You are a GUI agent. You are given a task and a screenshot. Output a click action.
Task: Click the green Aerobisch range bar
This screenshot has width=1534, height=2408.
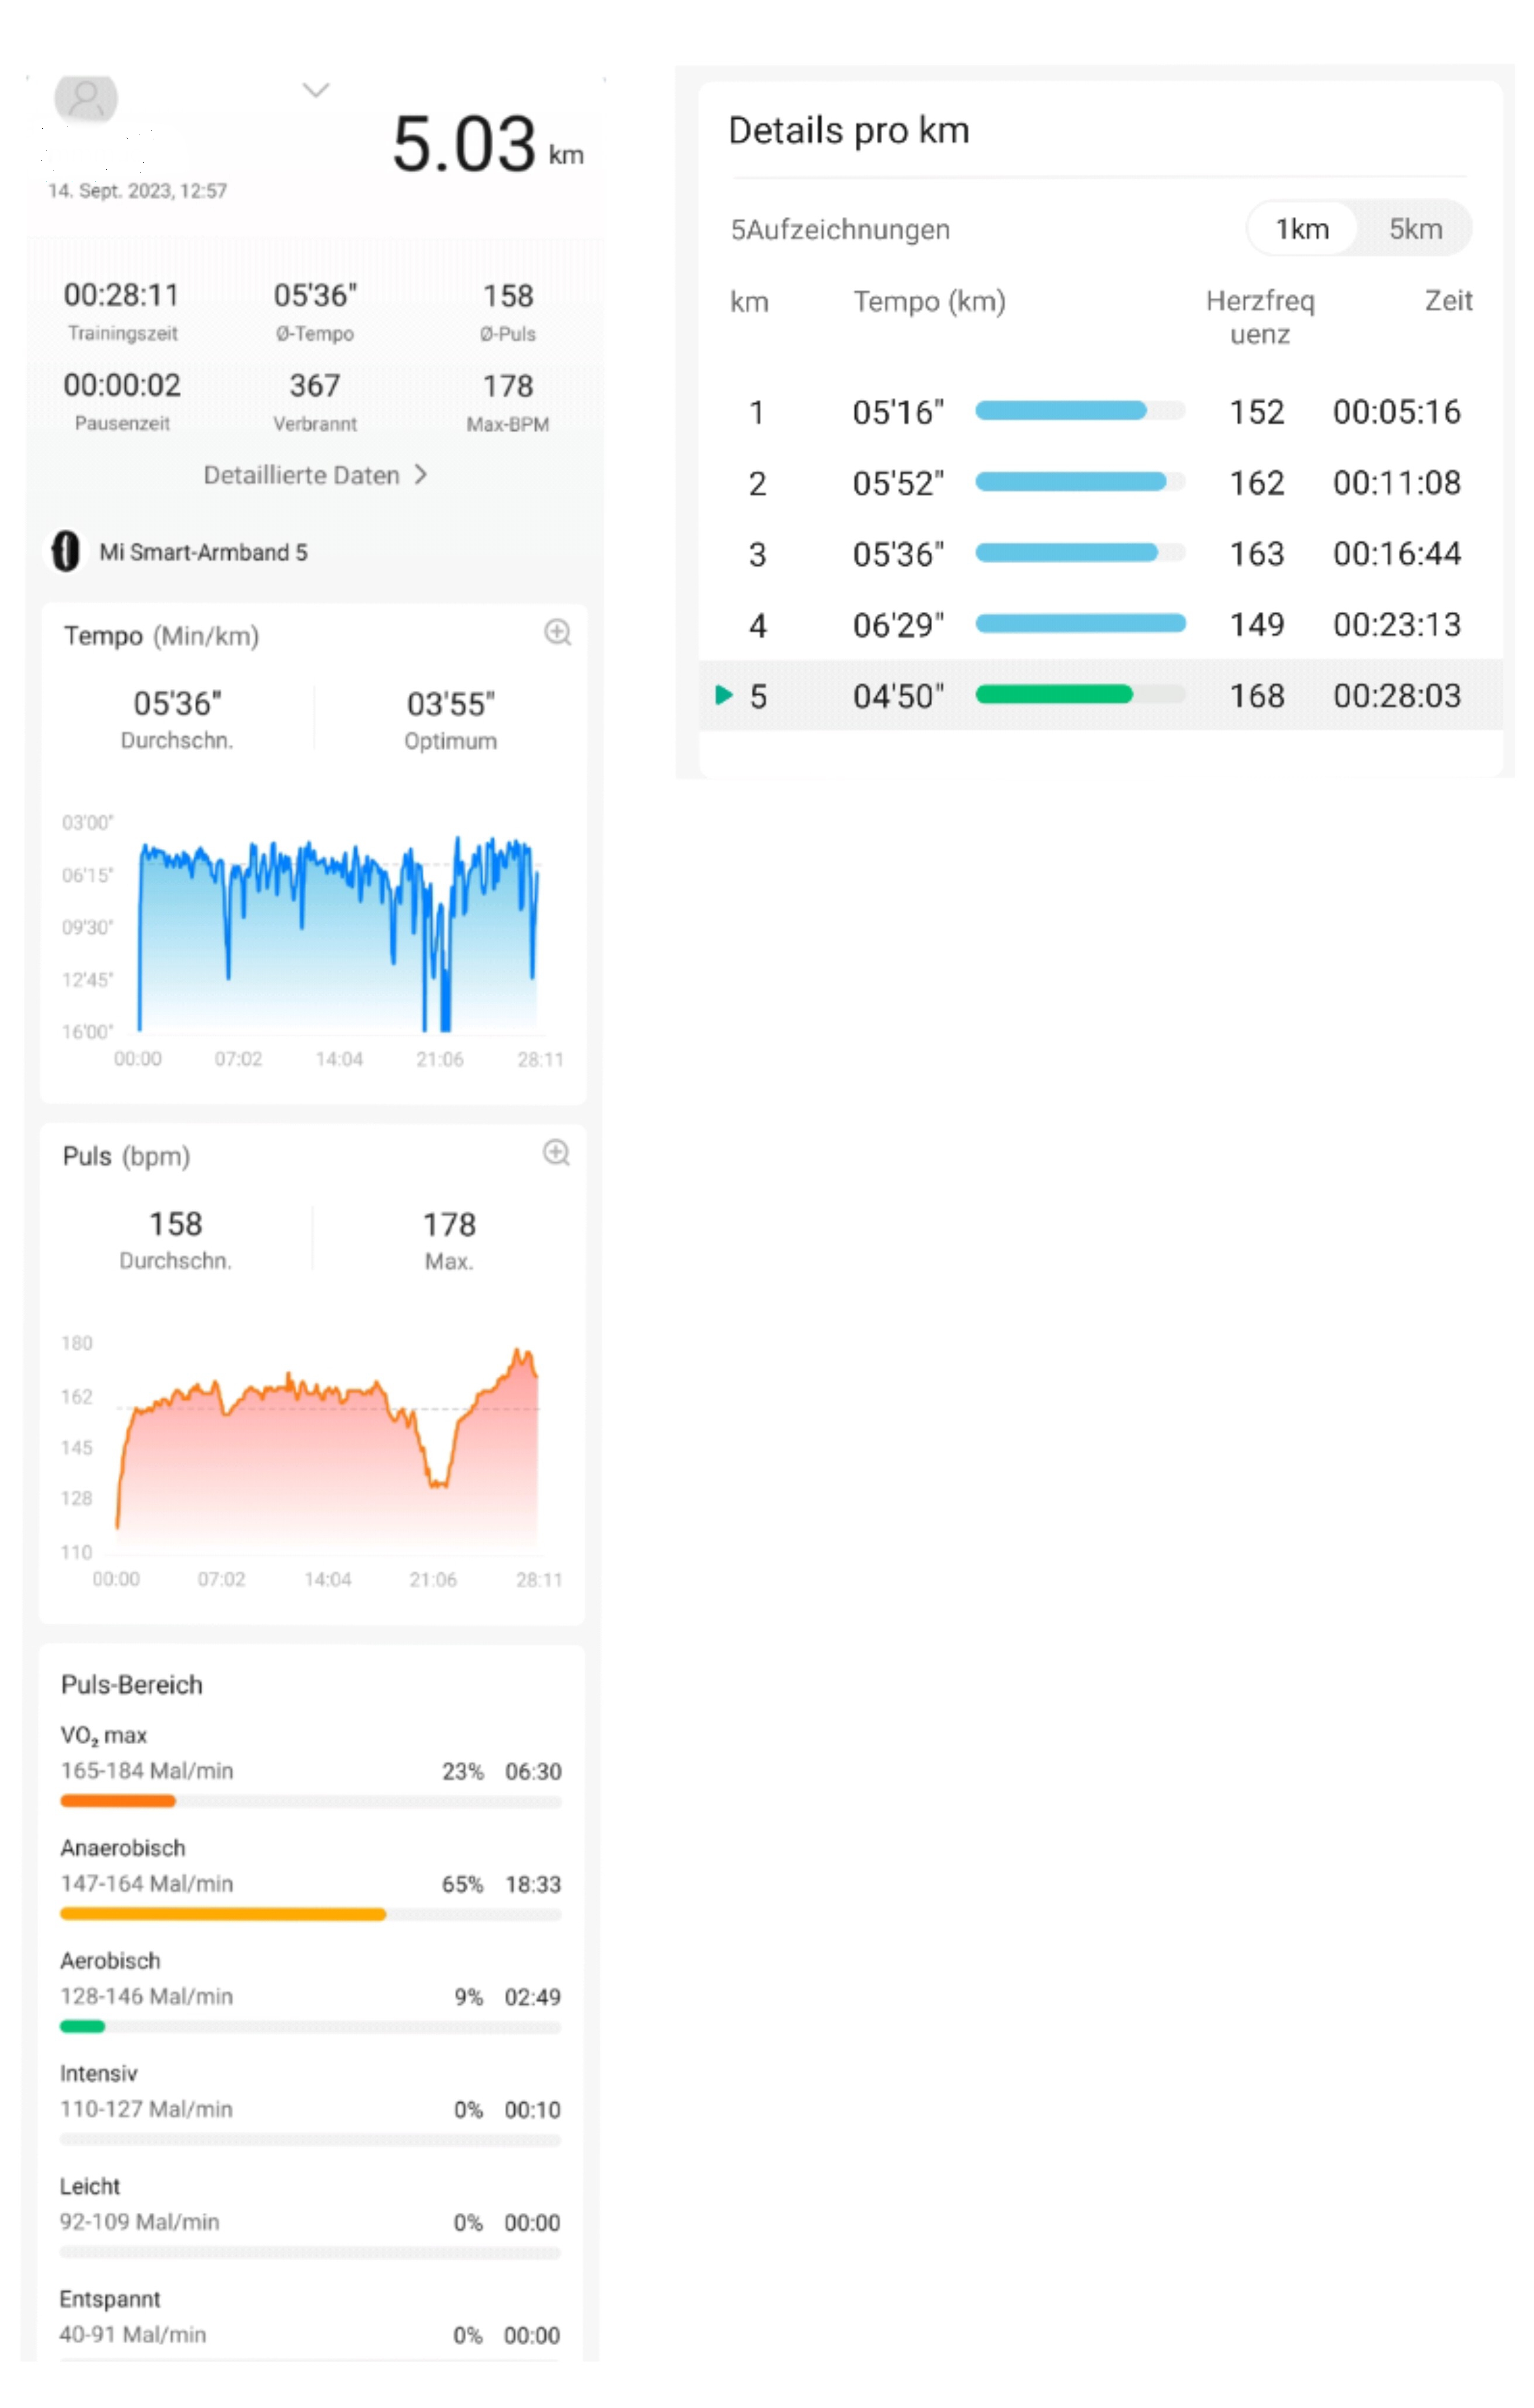[82, 2027]
